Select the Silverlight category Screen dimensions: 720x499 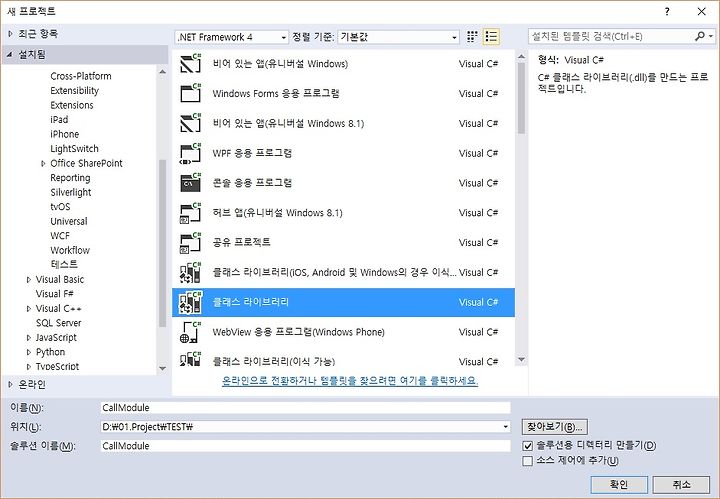71,192
